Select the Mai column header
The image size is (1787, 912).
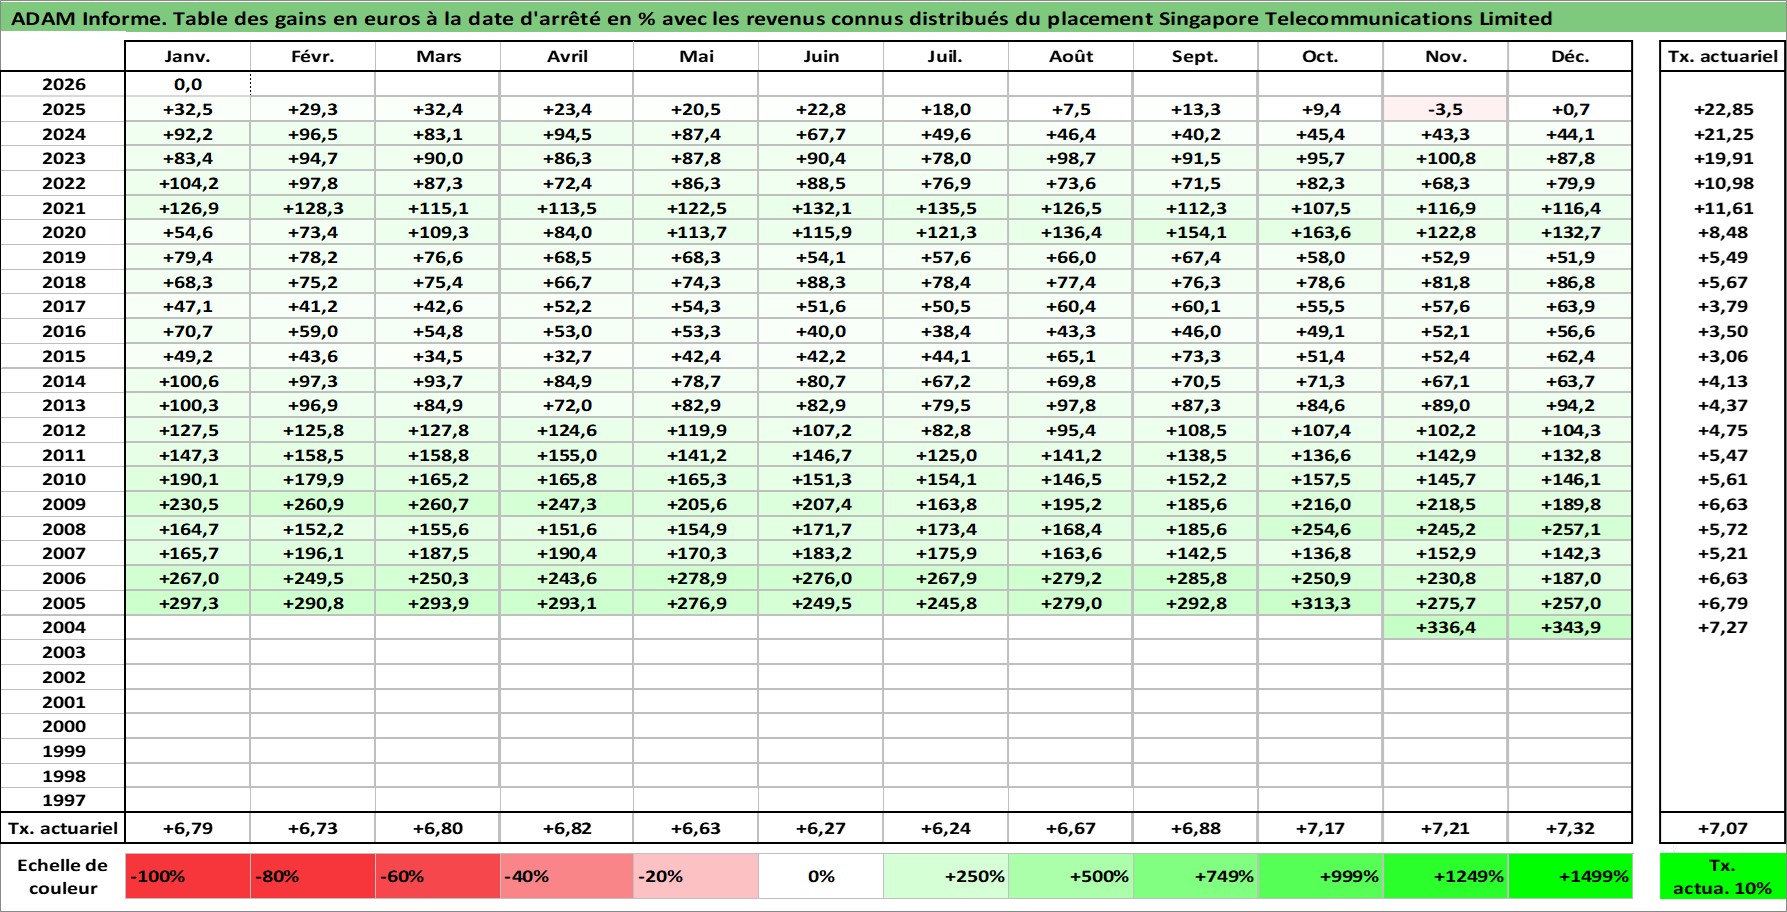(696, 57)
